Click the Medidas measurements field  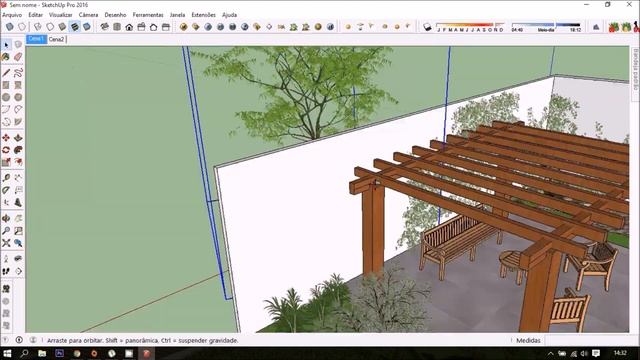coord(588,340)
